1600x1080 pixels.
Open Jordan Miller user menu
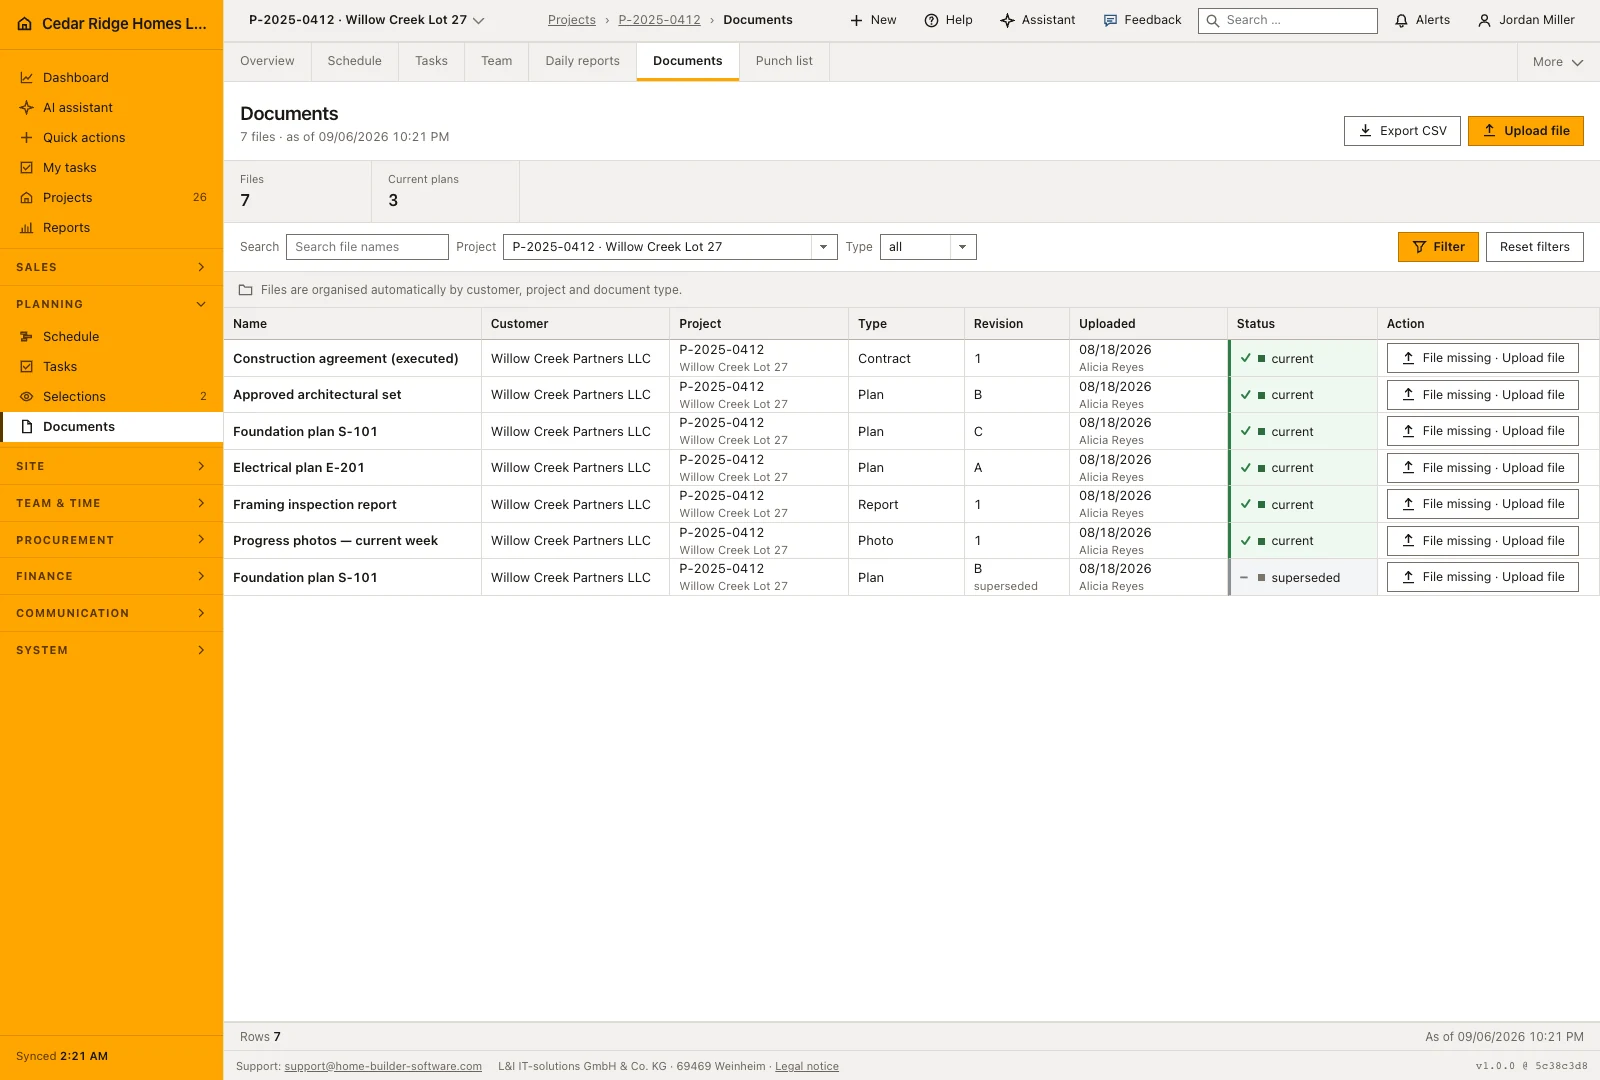pyautogui.click(x=1526, y=20)
